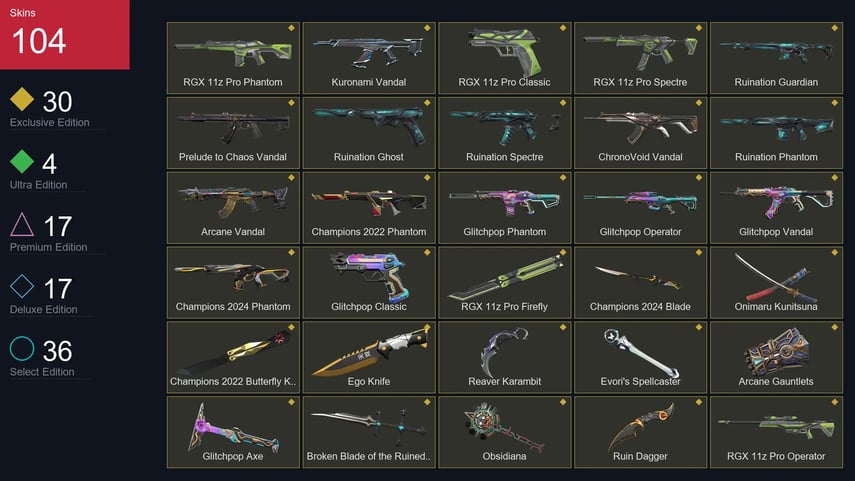The image size is (855, 481).
Task: Click the pink Premium Edition triangle icon
Action: 22,224
